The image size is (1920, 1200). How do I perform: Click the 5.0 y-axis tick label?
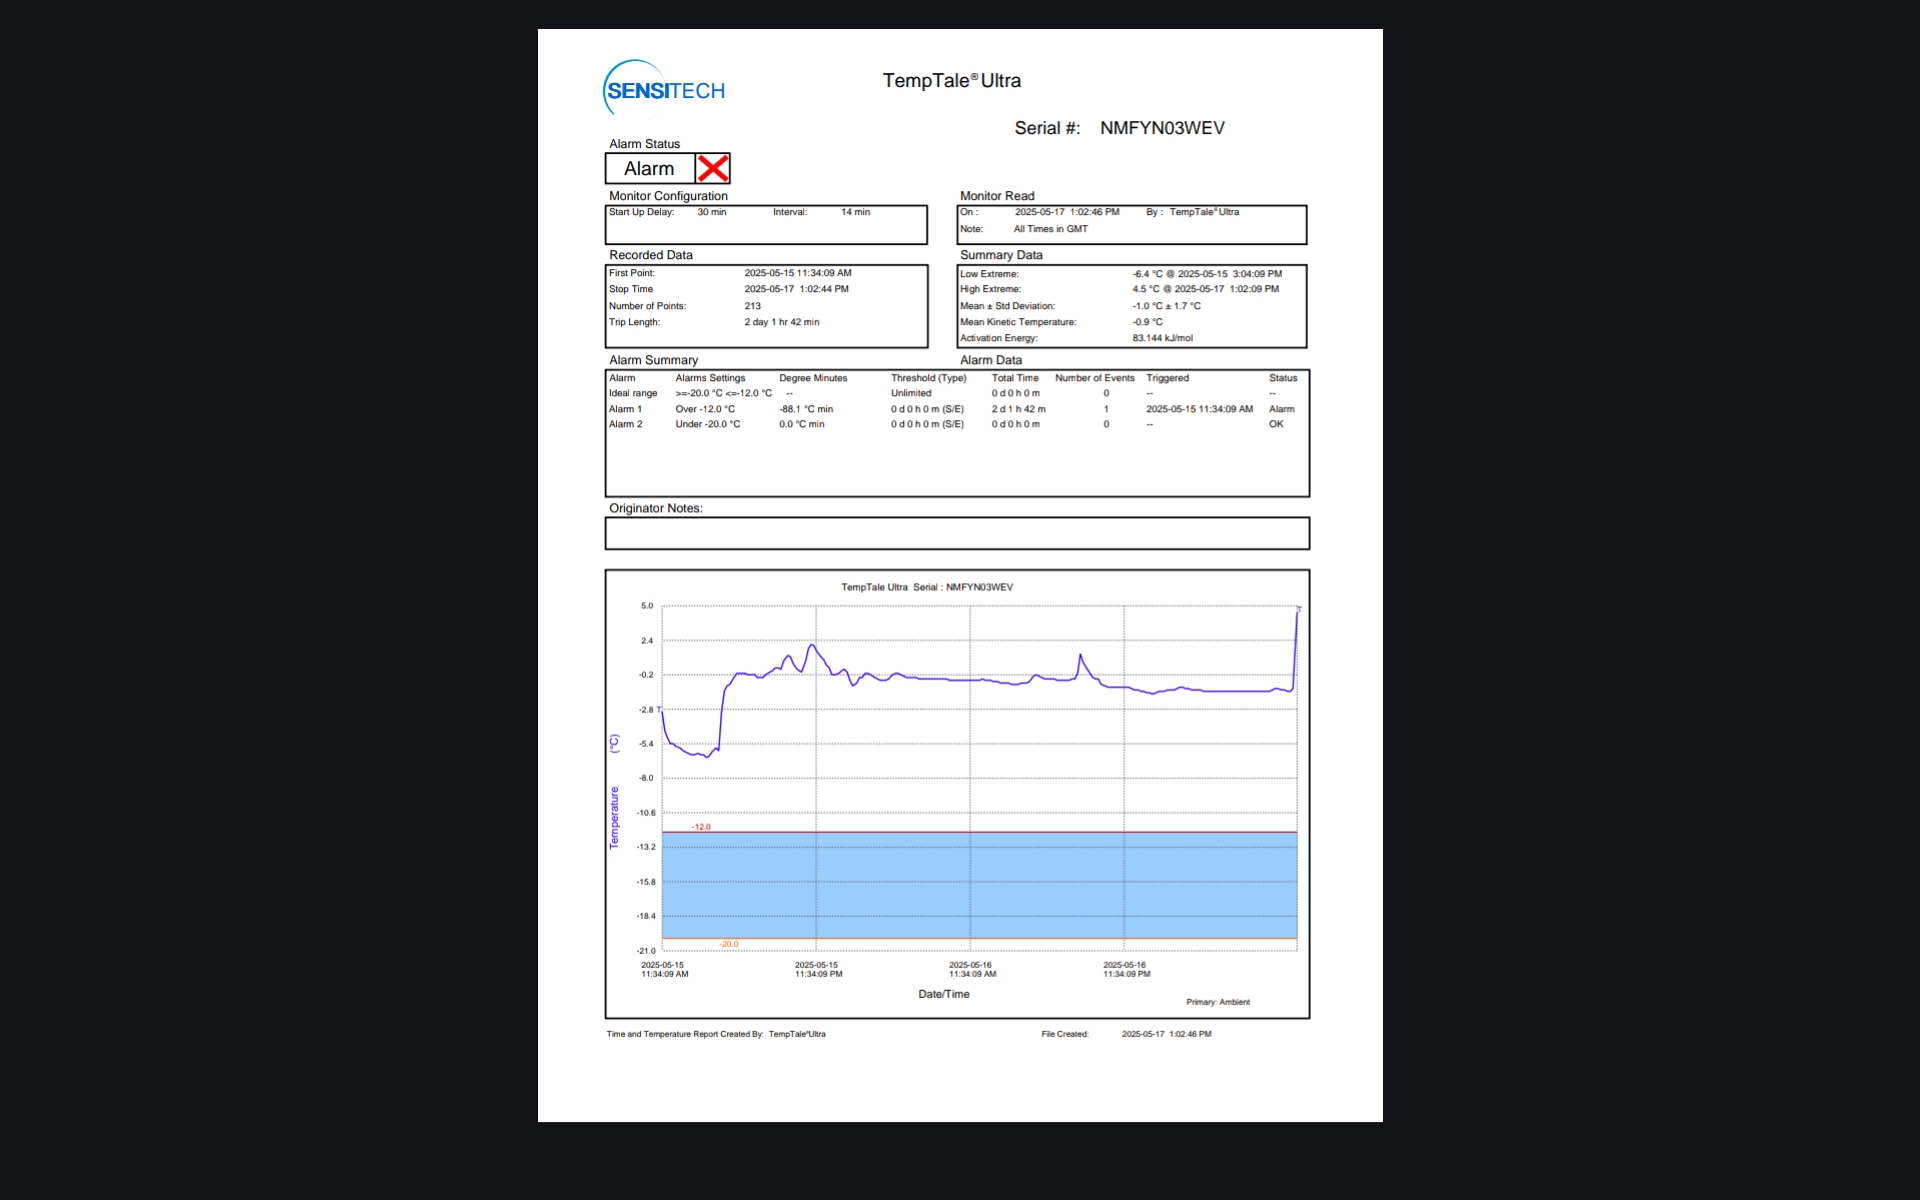click(647, 606)
